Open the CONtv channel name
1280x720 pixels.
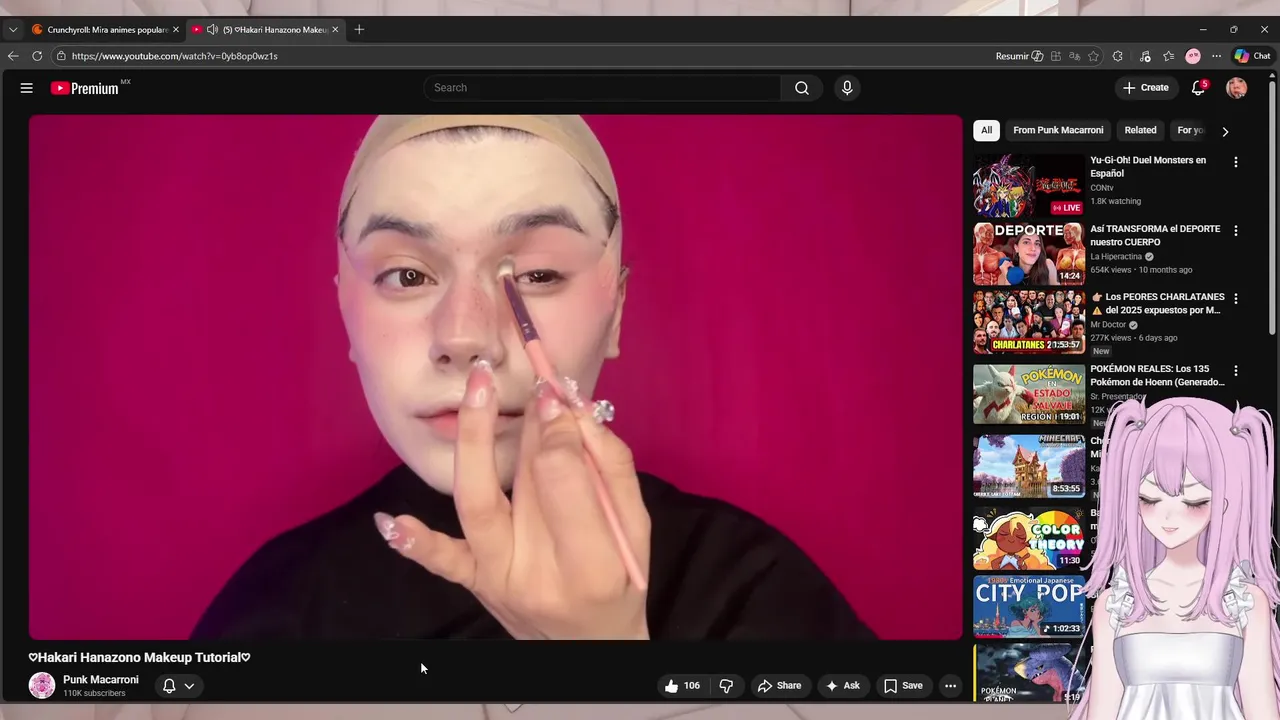click(x=1102, y=188)
